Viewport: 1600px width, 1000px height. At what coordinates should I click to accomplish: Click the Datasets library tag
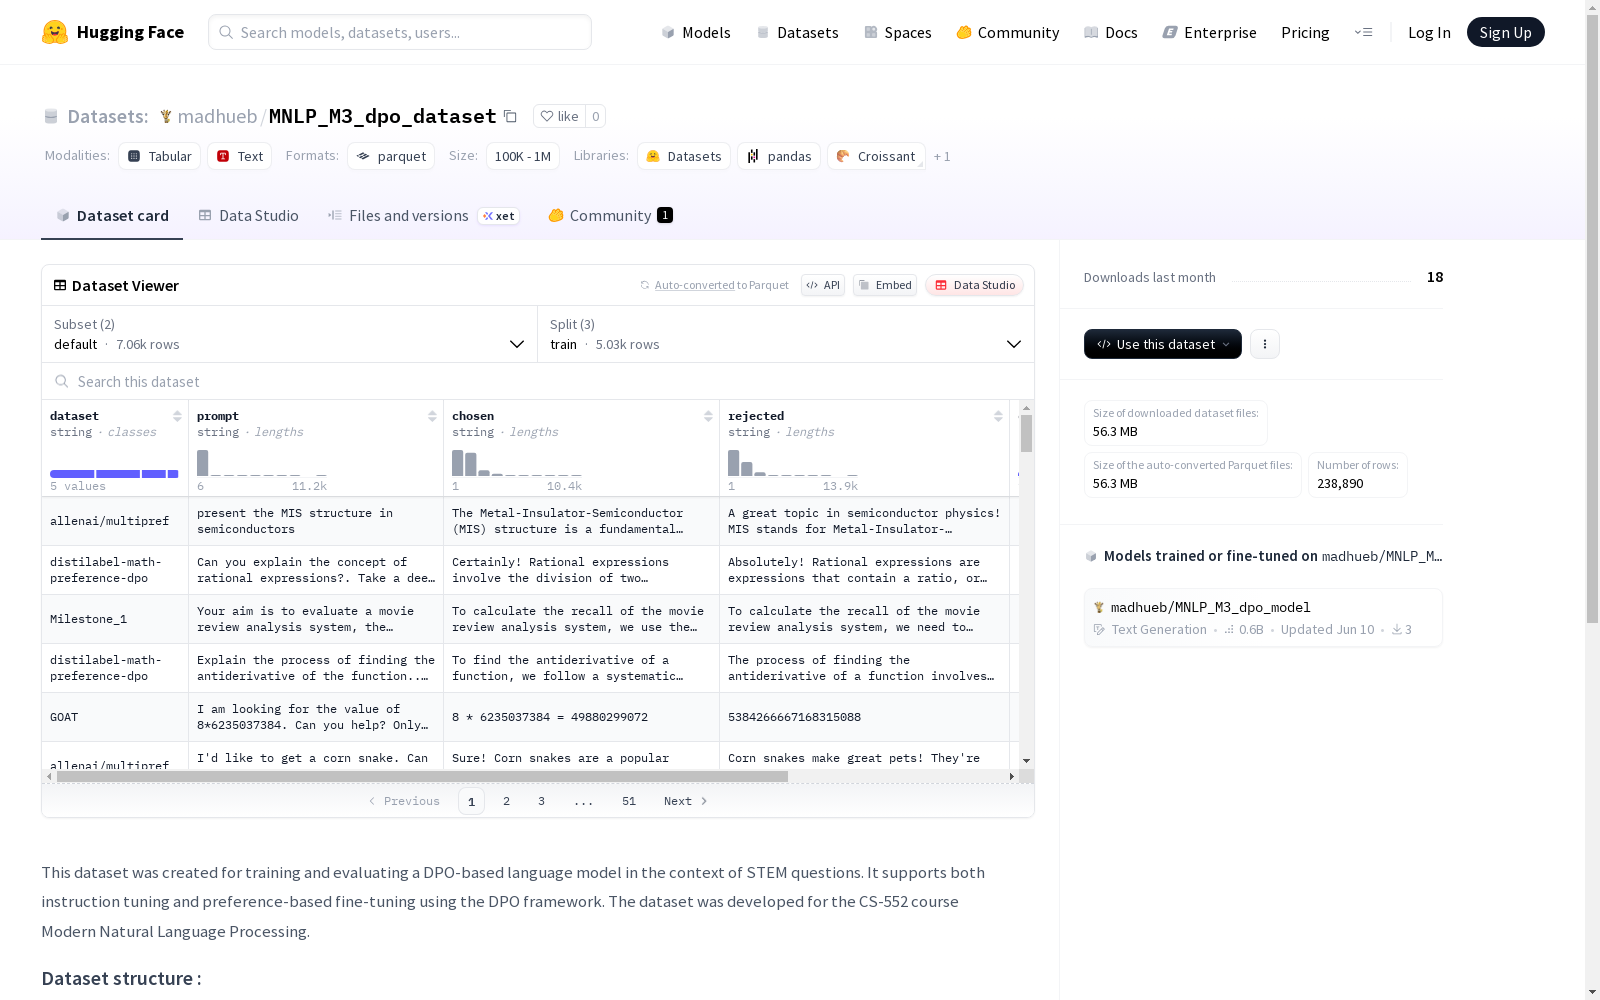684,156
